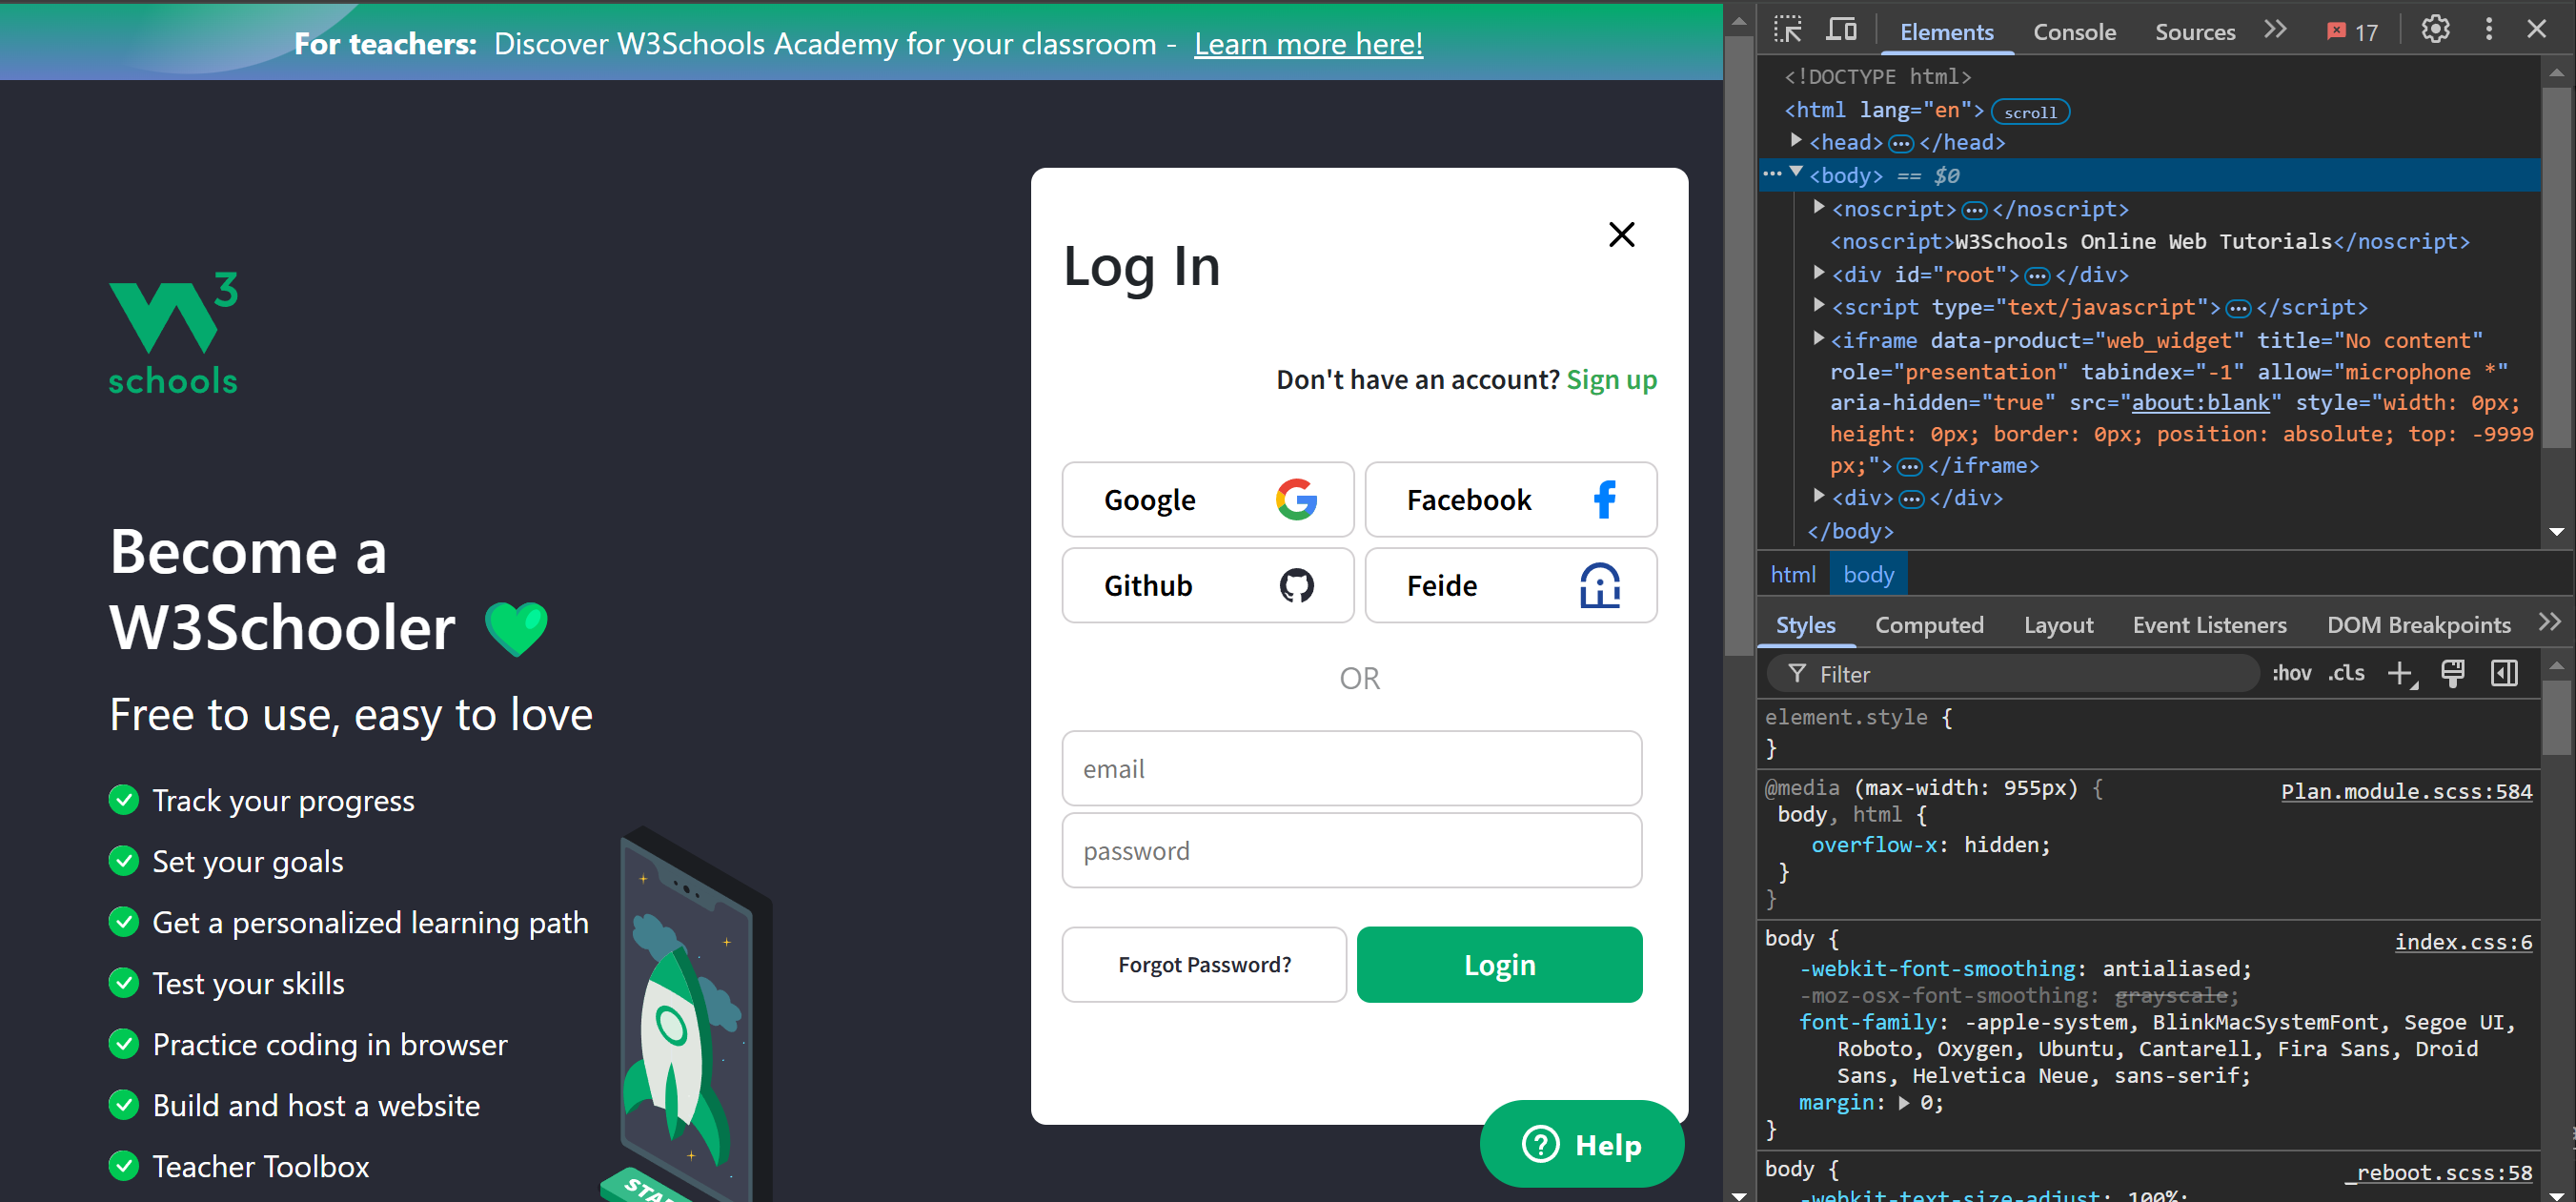Click the Facebook logo icon
This screenshot has width=2576, height=1202.
[x=1604, y=499]
